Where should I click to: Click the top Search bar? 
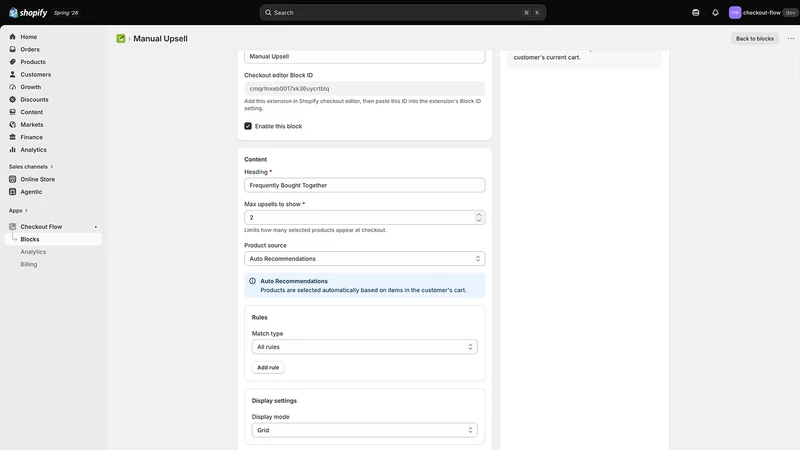click(x=403, y=13)
